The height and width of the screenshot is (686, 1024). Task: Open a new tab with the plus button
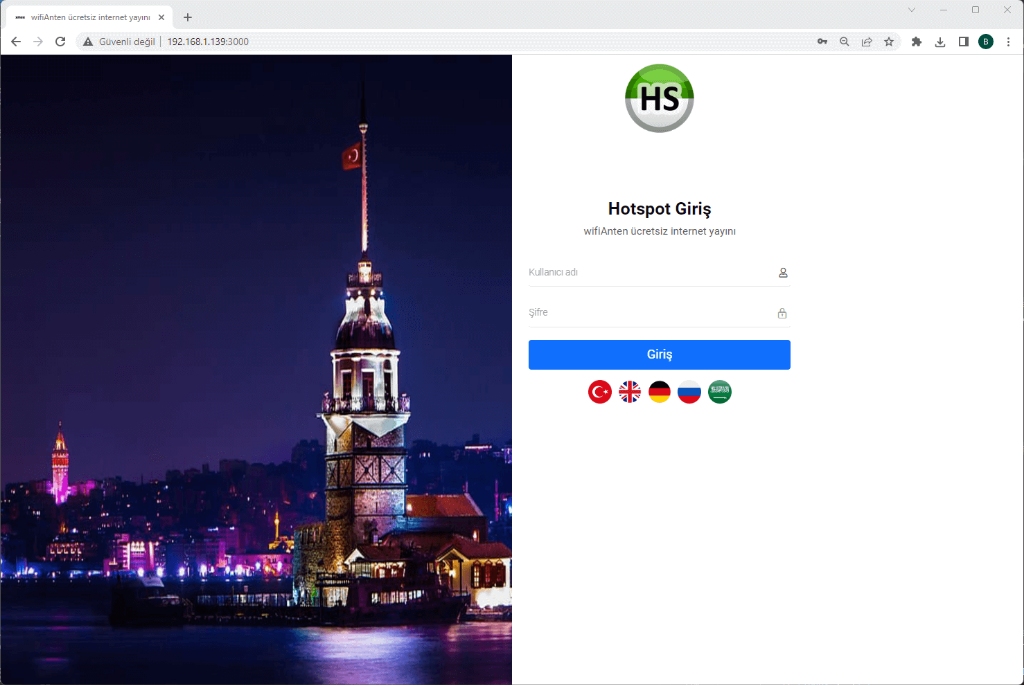pyautogui.click(x=187, y=16)
